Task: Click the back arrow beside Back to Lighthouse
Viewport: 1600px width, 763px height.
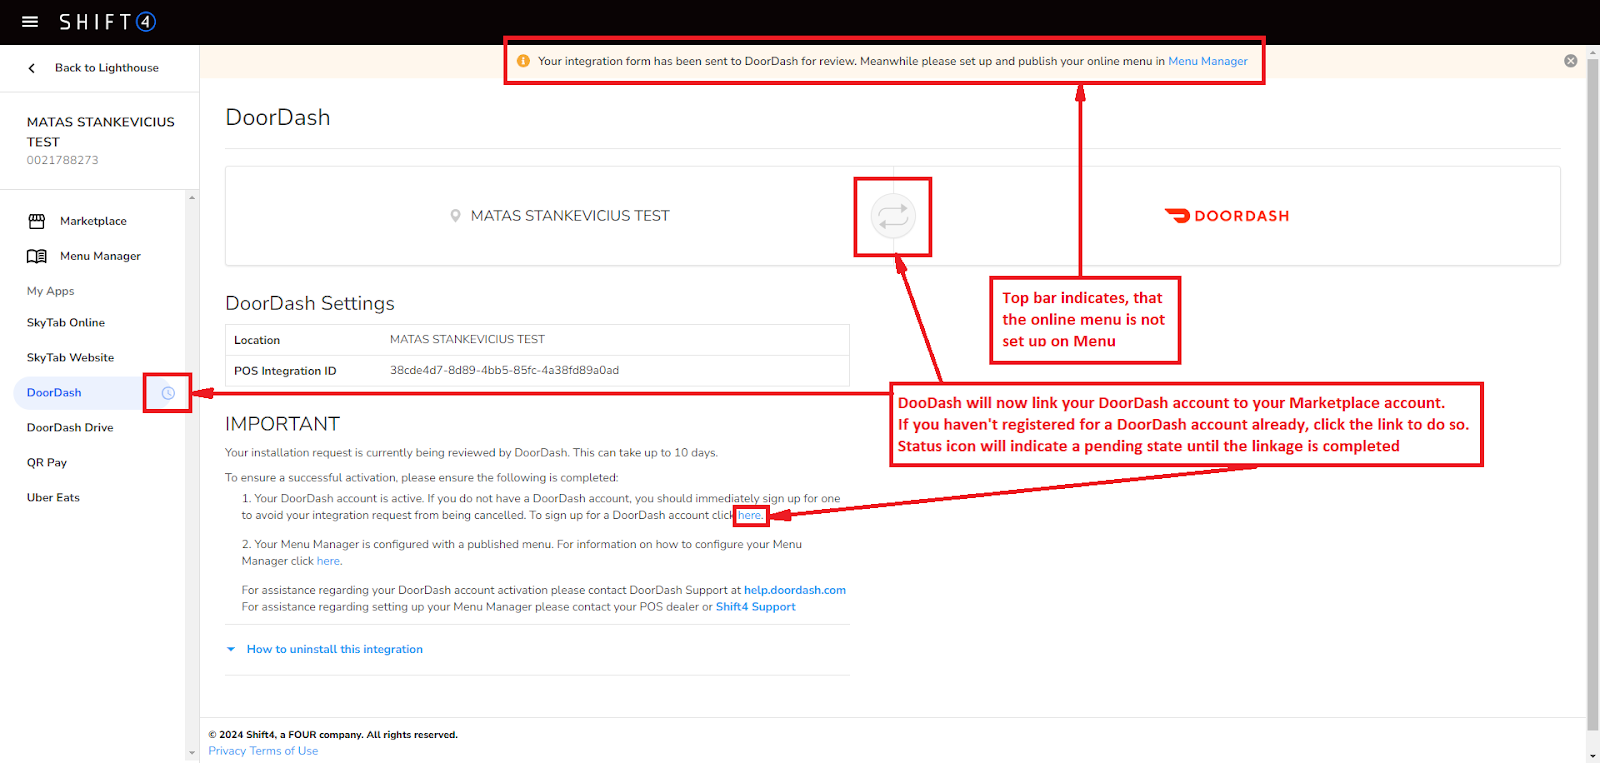Action: pyautogui.click(x=32, y=68)
